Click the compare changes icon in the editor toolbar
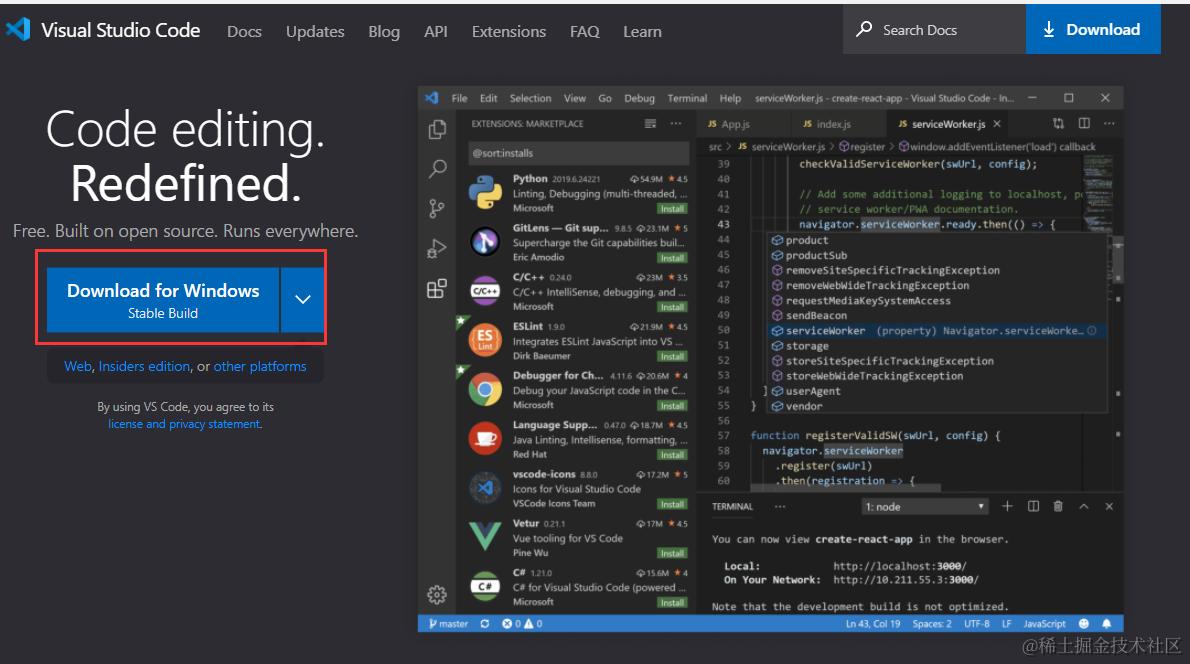 pos(1058,123)
